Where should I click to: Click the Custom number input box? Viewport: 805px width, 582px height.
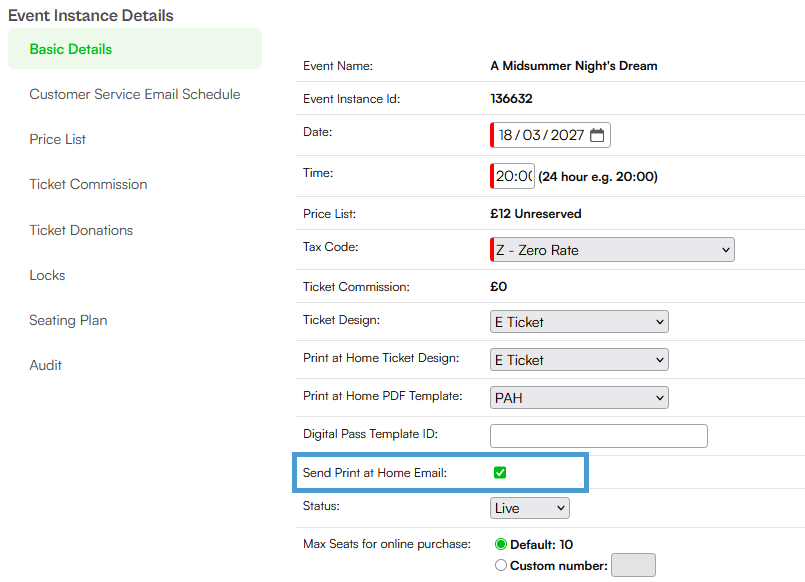633,565
